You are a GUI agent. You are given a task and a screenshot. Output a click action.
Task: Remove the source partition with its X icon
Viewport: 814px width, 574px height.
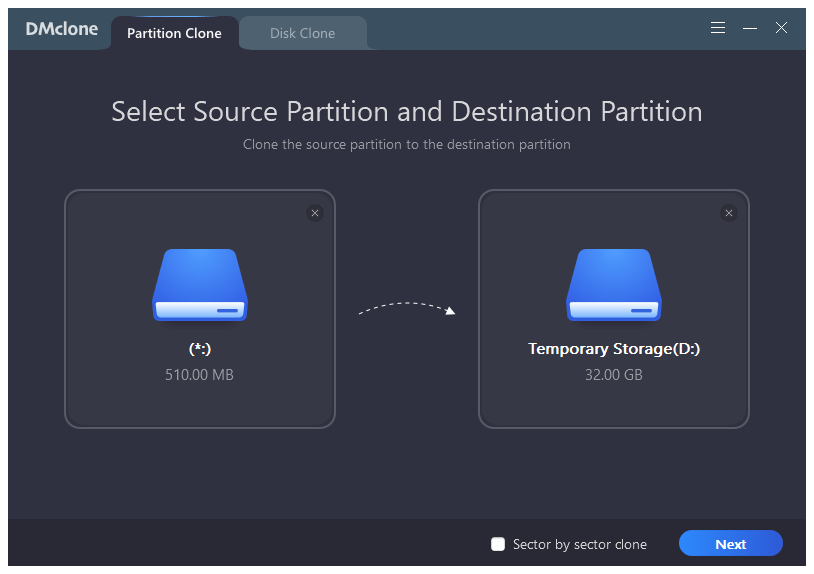[x=315, y=213]
